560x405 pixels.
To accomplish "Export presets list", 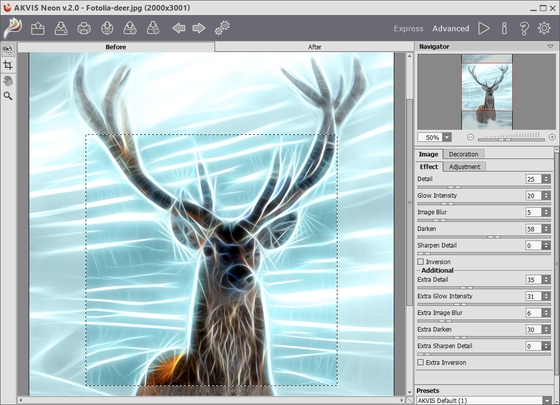I will [153, 28].
